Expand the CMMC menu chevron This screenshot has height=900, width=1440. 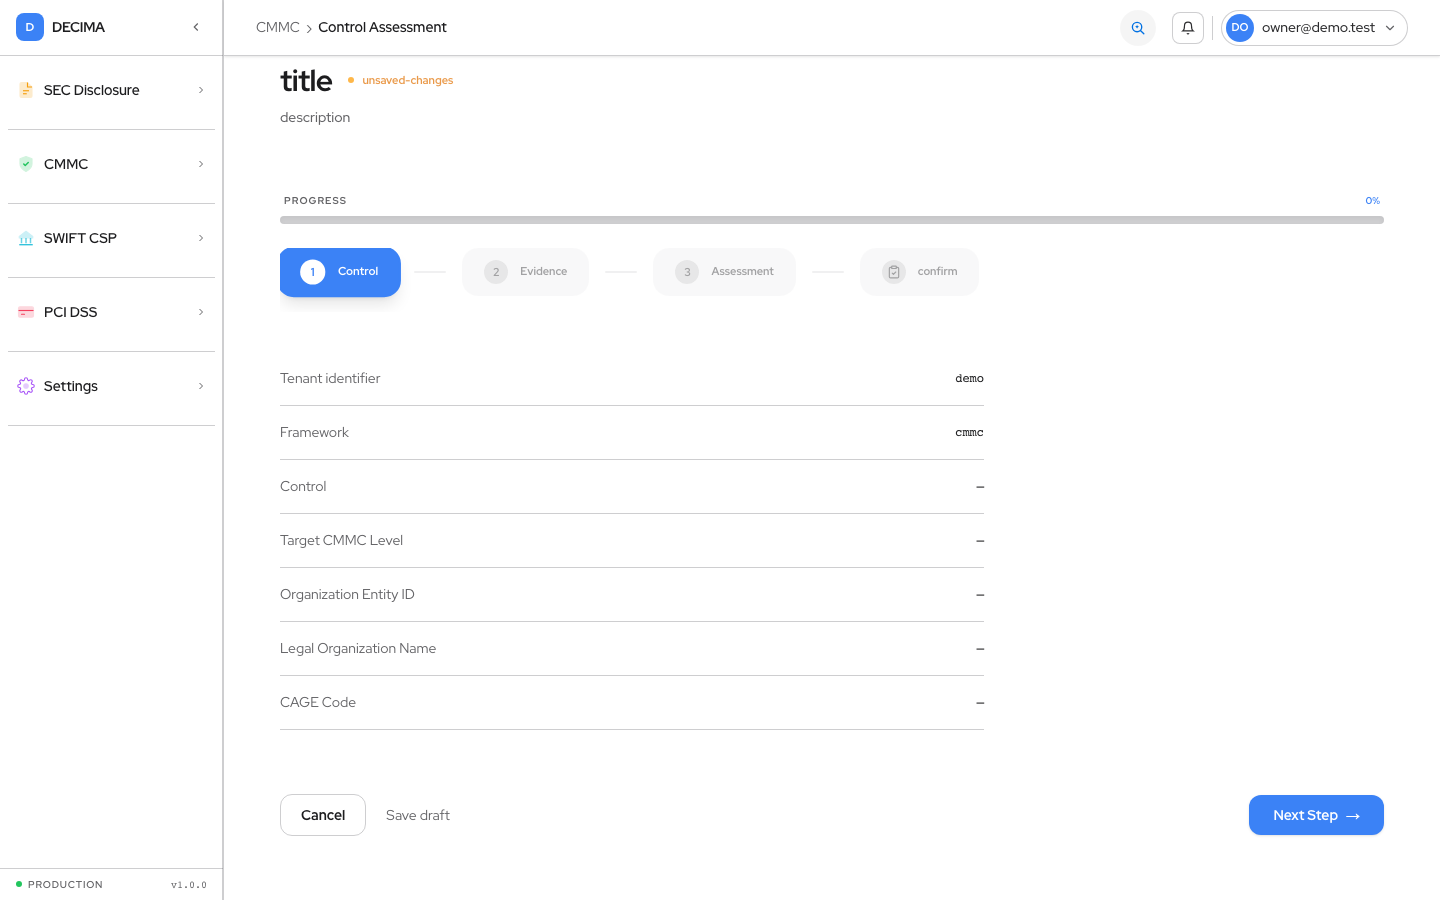(x=201, y=164)
